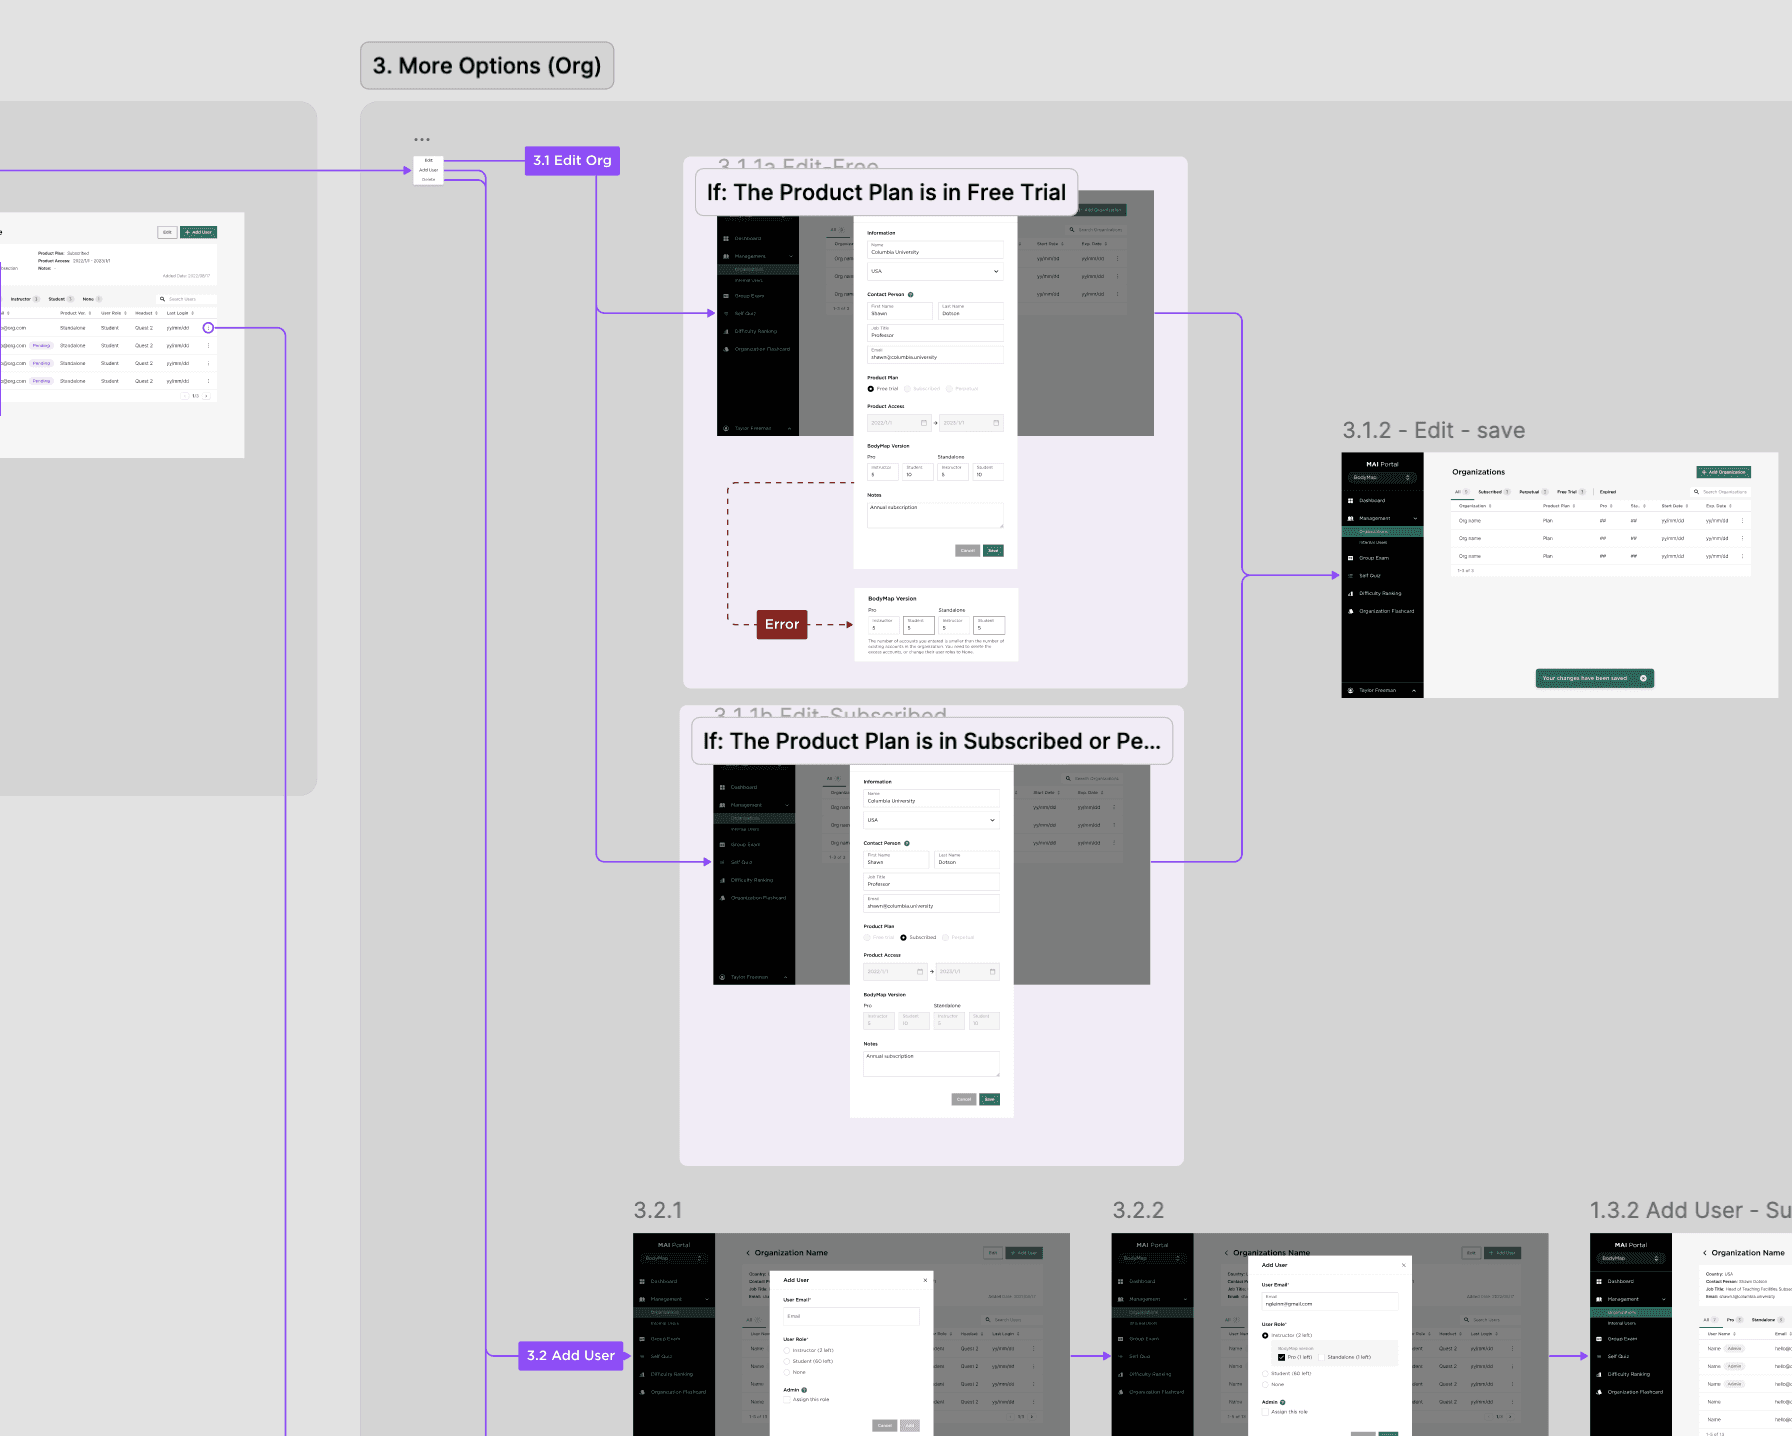1792x1436 pixels.
Task: Check Standalone (1 left) box in 3.2.2
Action: (x=1322, y=1357)
